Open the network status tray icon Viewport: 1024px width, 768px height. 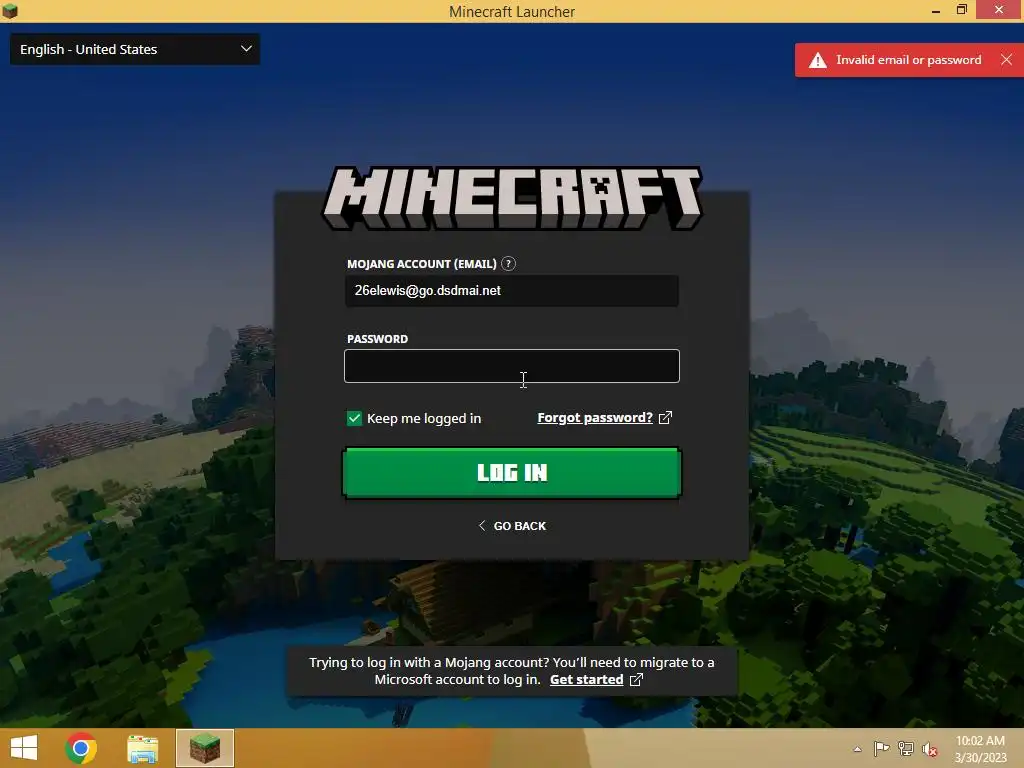click(x=906, y=748)
